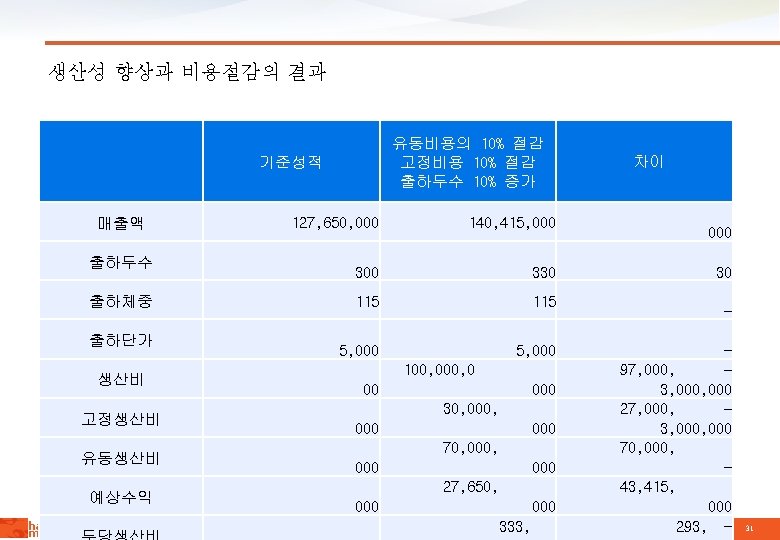This screenshot has height=540, width=780.
Task: Click the 생산비 row label
Action: tap(121, 379)
